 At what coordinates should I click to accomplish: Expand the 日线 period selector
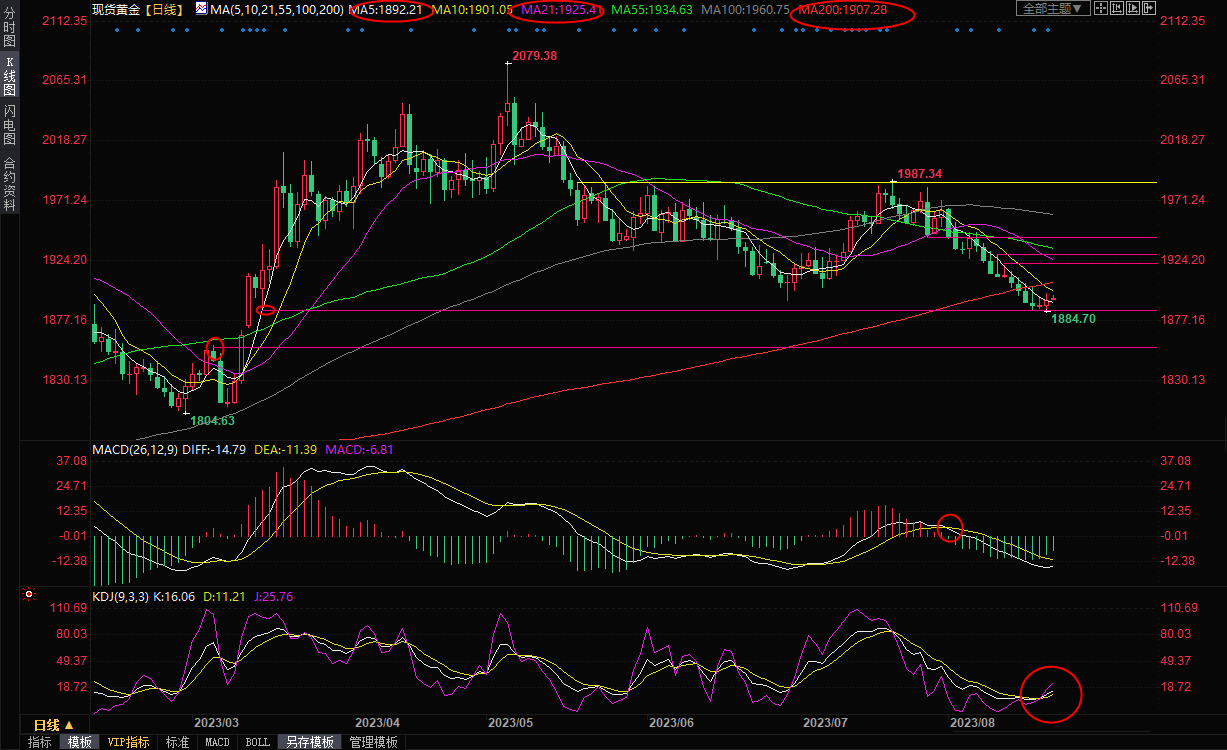click(x=53, y=724)
